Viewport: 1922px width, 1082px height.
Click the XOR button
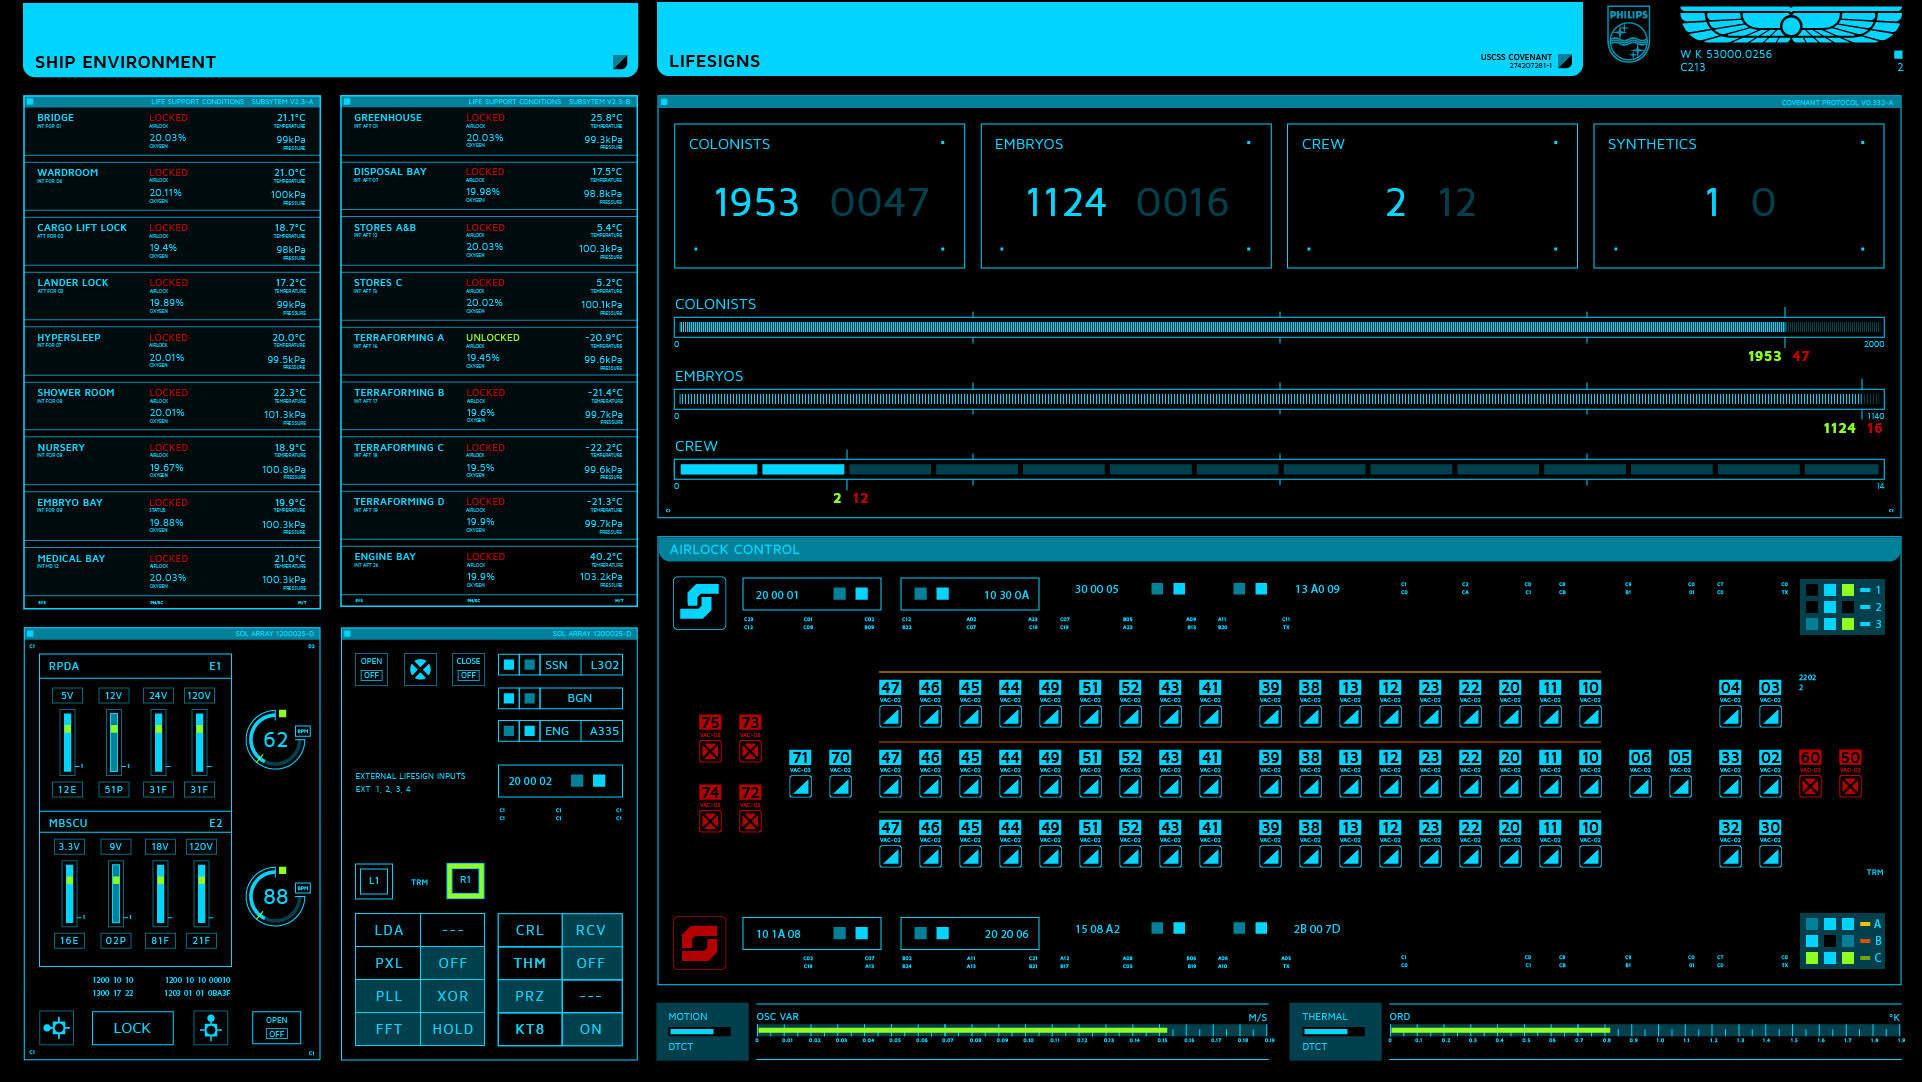(452, 996)
